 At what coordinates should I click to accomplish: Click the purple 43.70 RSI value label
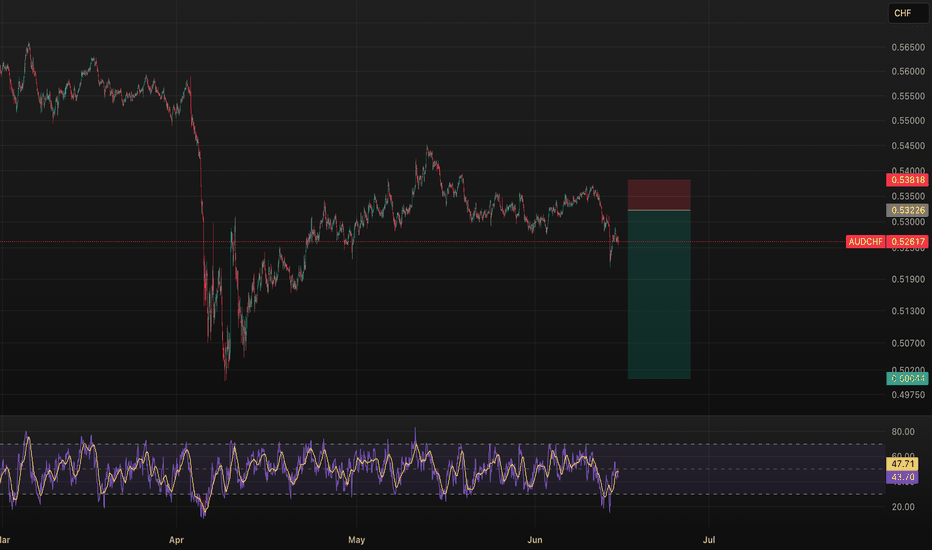click(902, 477)
